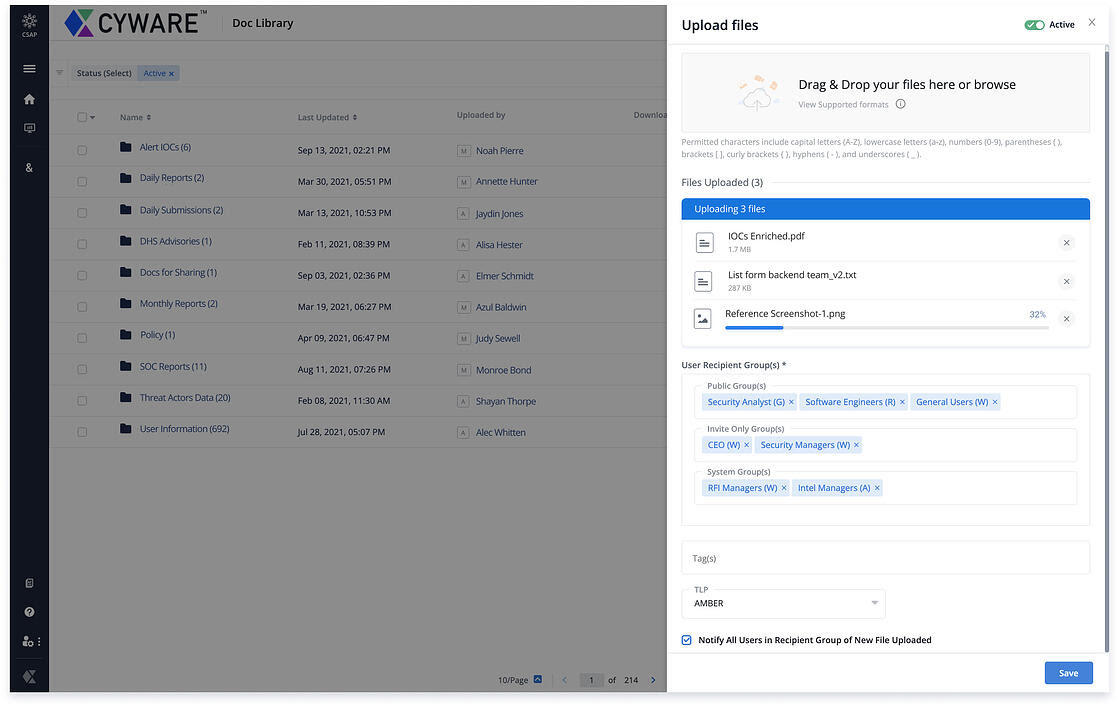This screenshot has width=1119, height=707.
Task: Click the Save button
Action: click(1068, 673)
